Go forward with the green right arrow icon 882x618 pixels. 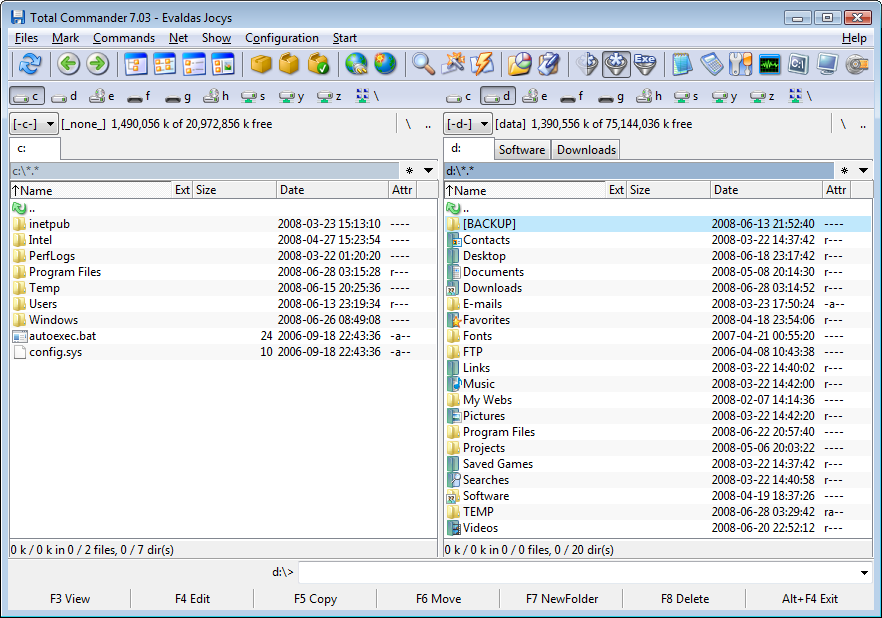click(97, 64)
